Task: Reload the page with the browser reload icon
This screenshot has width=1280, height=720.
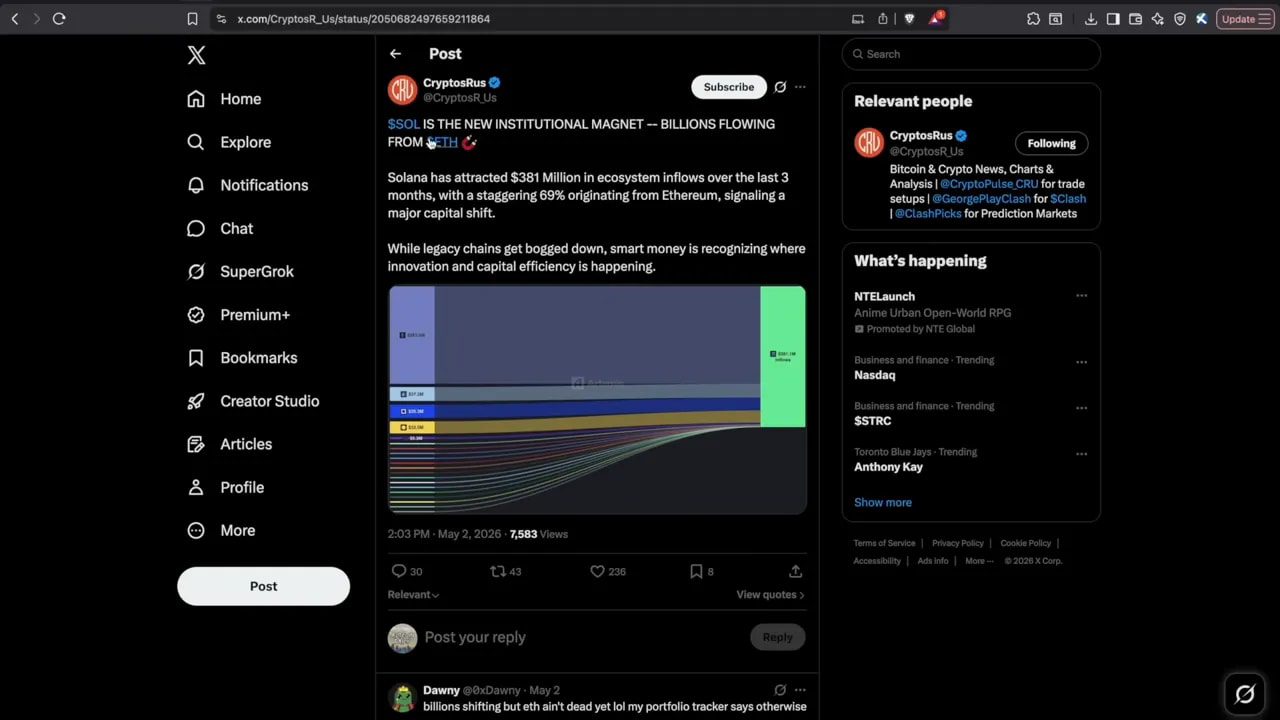Action: pyautogui.click(x=59, y=19)
